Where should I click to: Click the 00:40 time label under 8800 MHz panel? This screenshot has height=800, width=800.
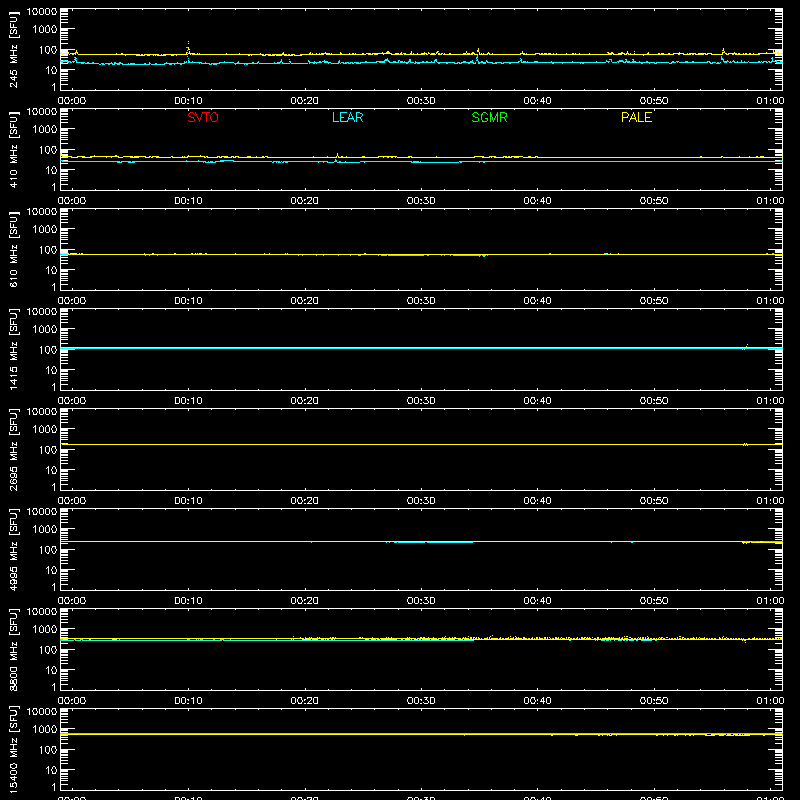[537, 701]
